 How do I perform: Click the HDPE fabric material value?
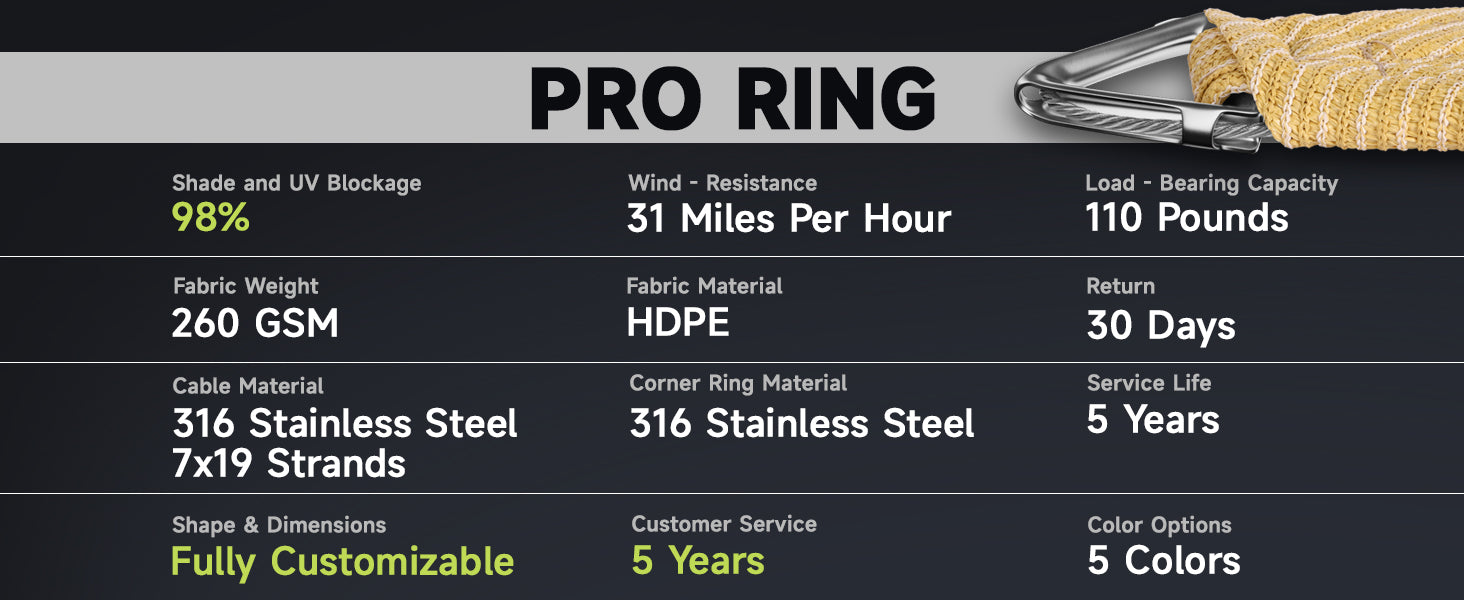pos(678,323)
